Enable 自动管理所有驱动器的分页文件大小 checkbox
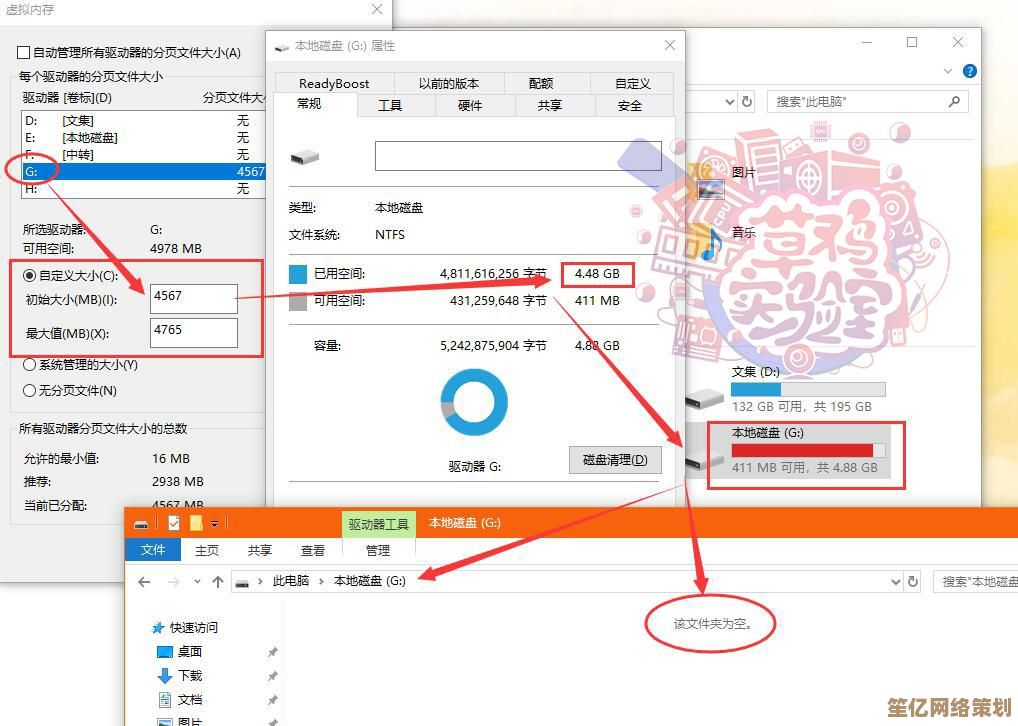 click(24, 52)
